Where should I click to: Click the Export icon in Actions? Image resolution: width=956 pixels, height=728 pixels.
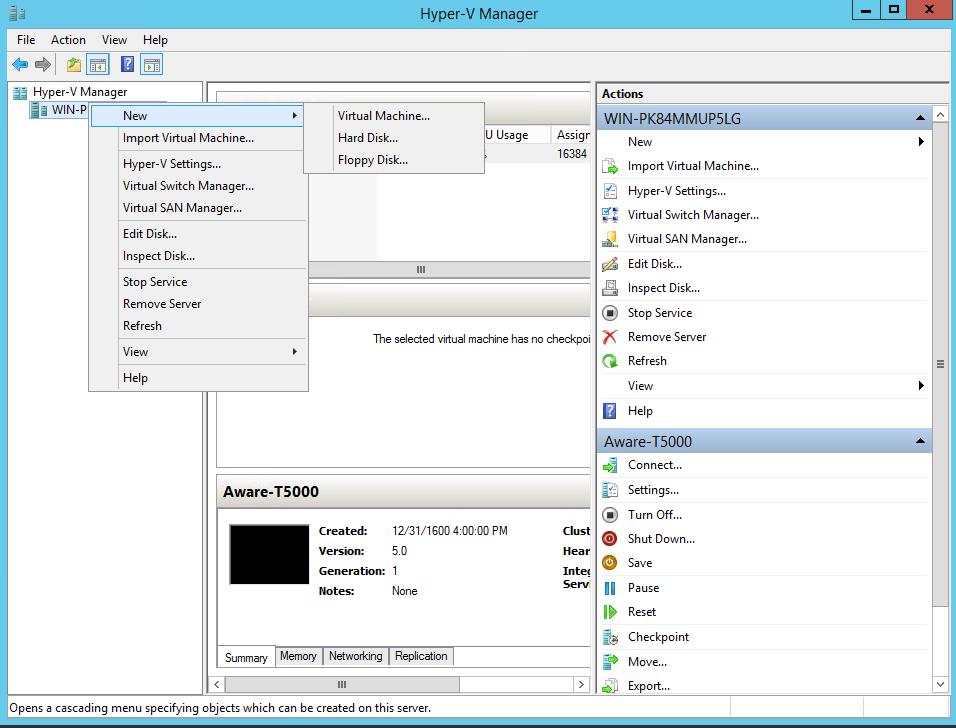610,686
